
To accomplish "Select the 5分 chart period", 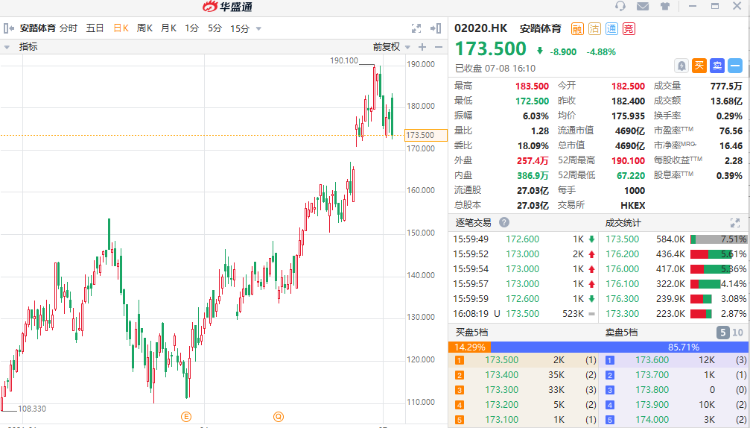I will pyautogui.click(x=215, y=29).
